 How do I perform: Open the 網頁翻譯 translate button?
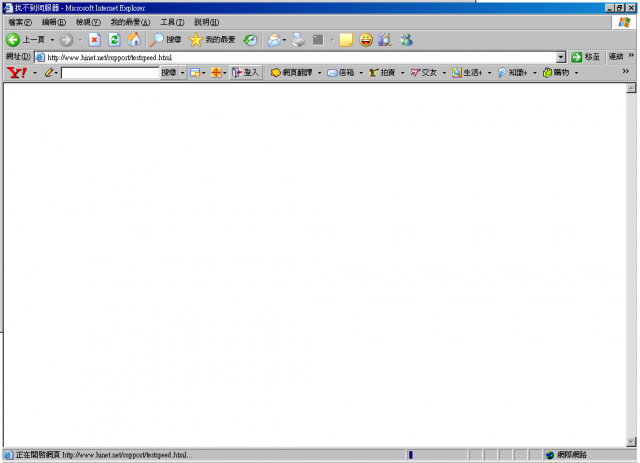pyautogui.click(x=292, y=73)
